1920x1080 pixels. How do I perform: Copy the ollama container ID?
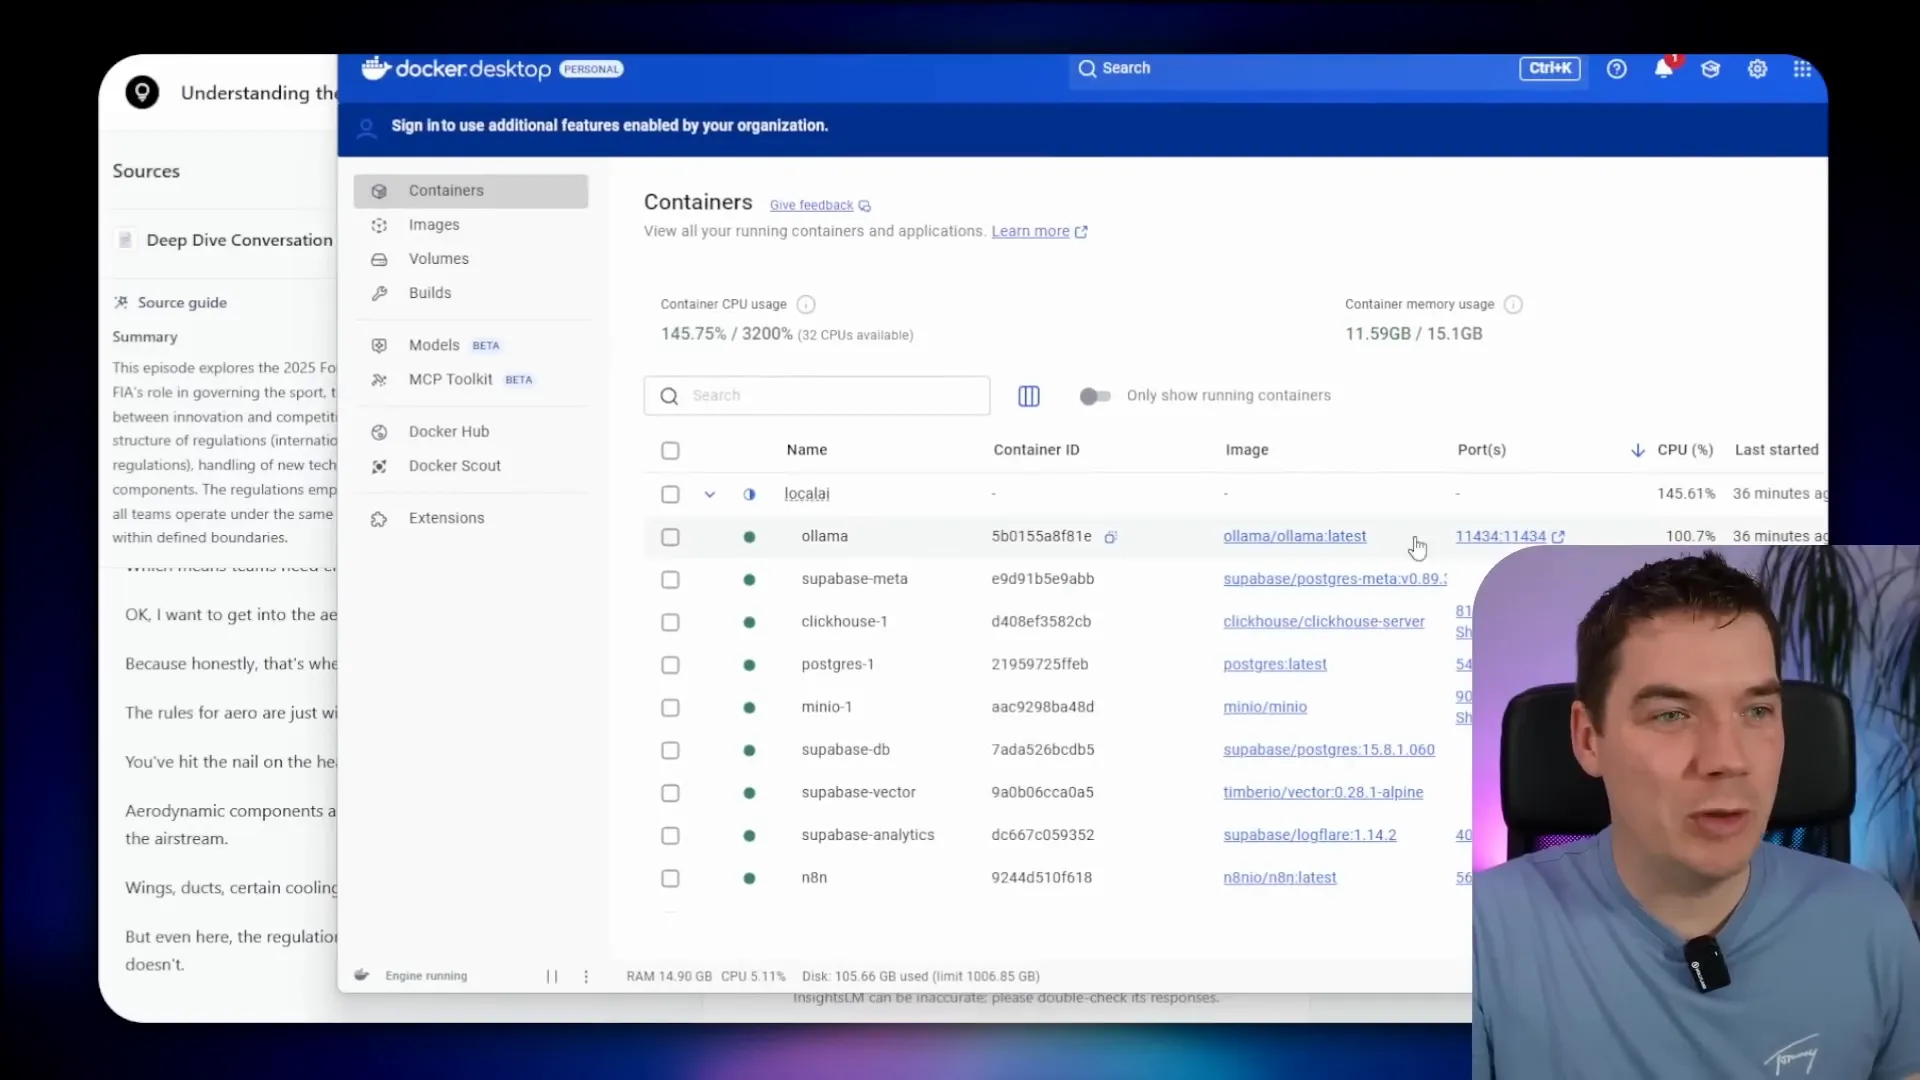(1110, 537)
